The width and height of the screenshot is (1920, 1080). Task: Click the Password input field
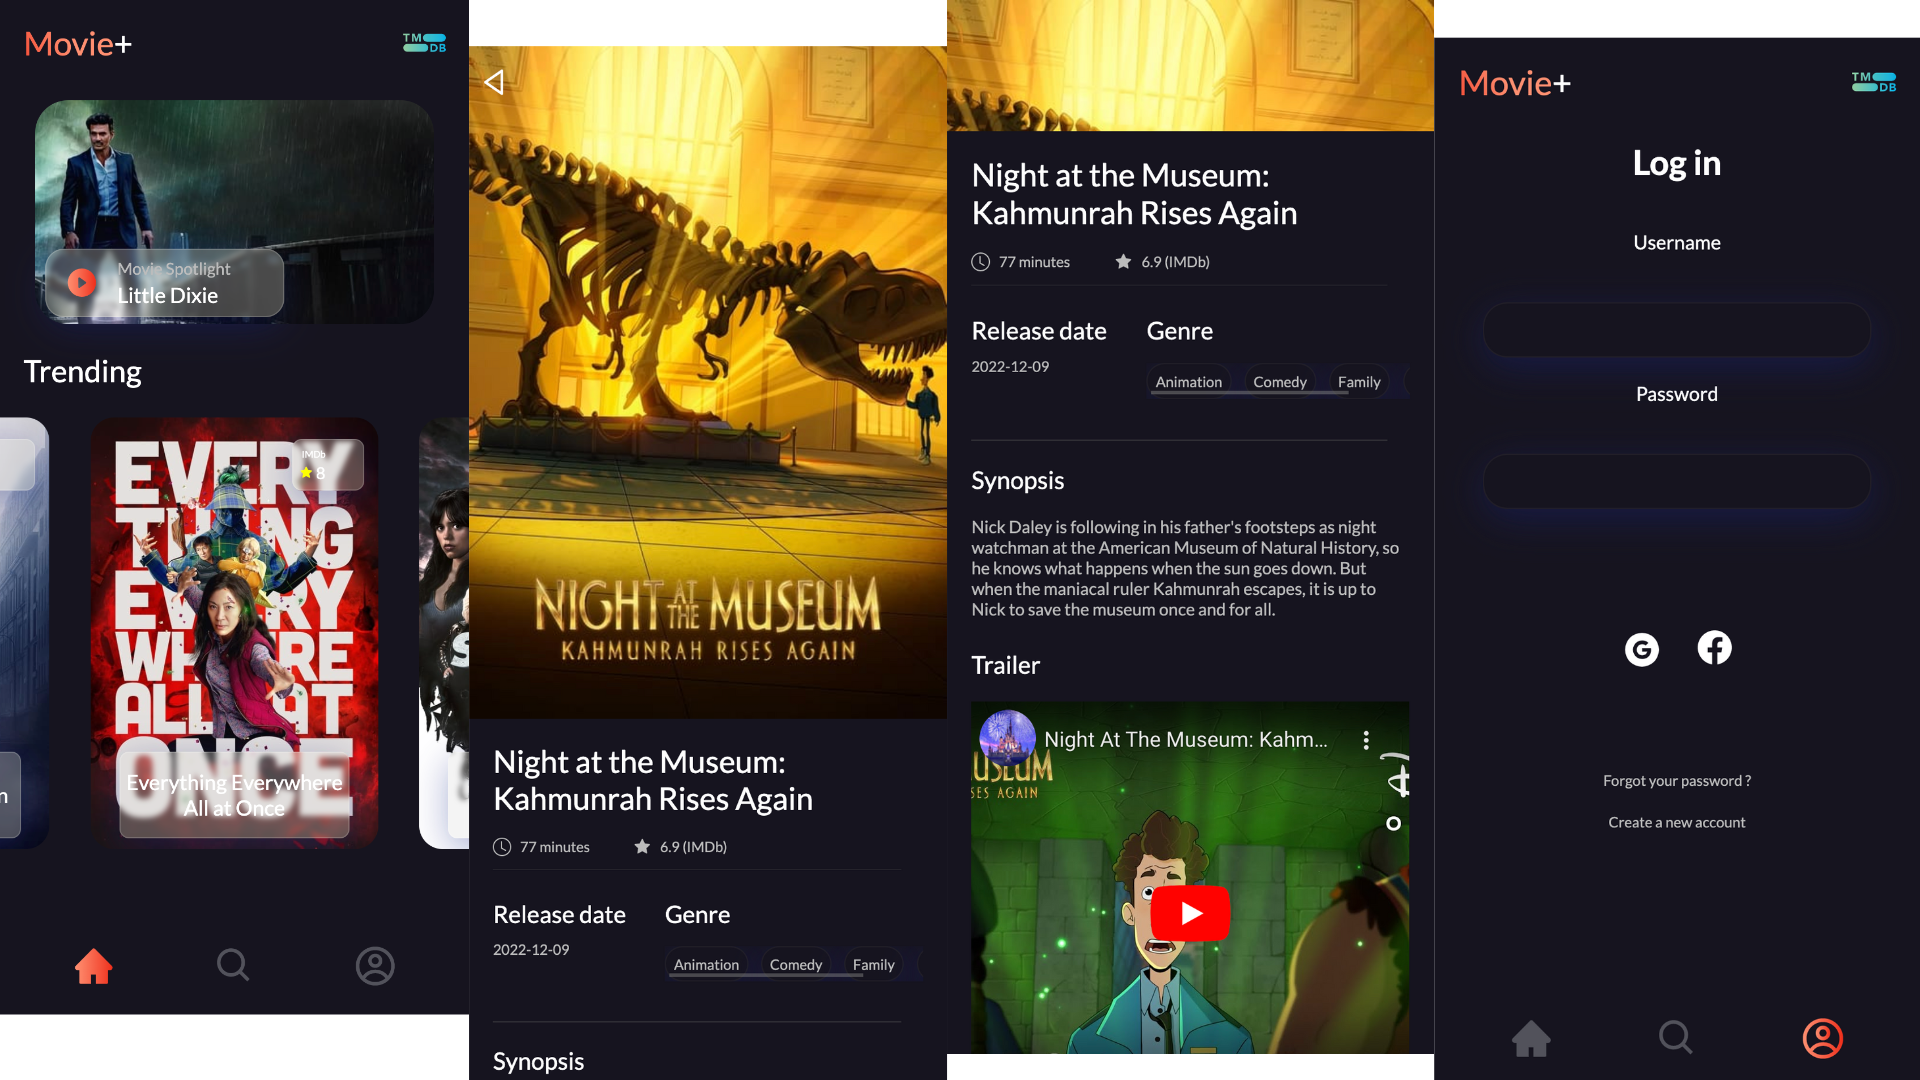(x=1676, y=481)
